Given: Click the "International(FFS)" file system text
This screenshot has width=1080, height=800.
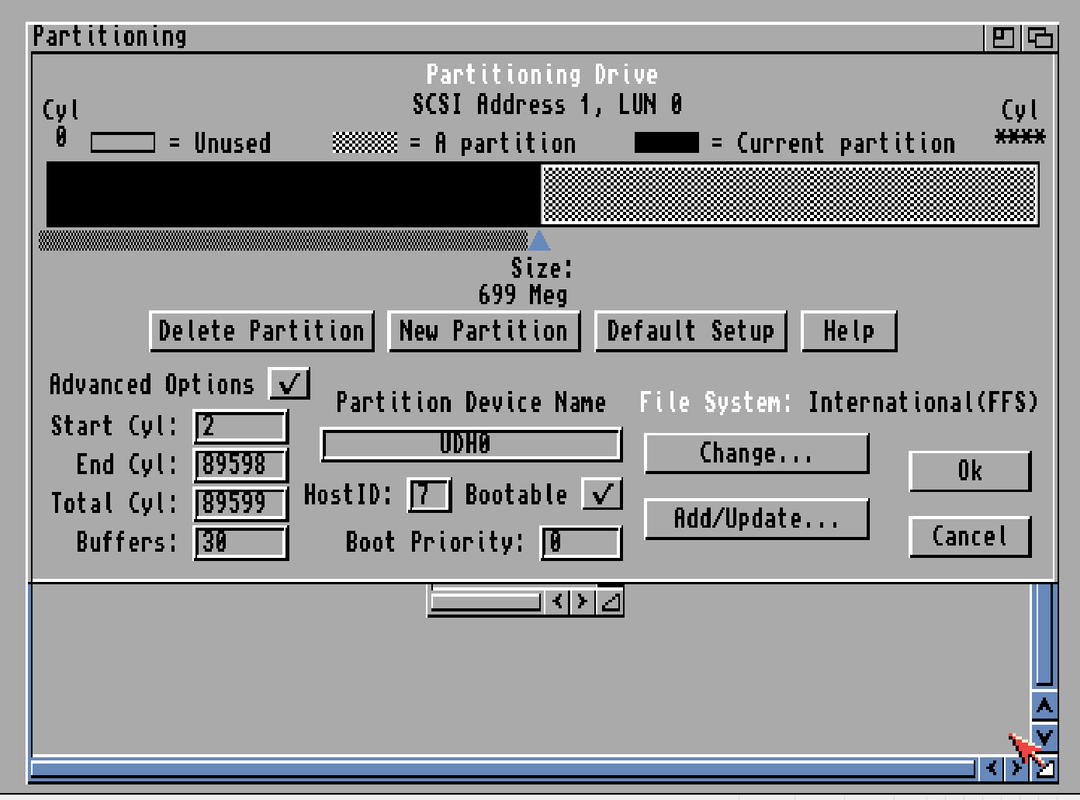Looking at the screenshot, I should click(x=923, y=402).
